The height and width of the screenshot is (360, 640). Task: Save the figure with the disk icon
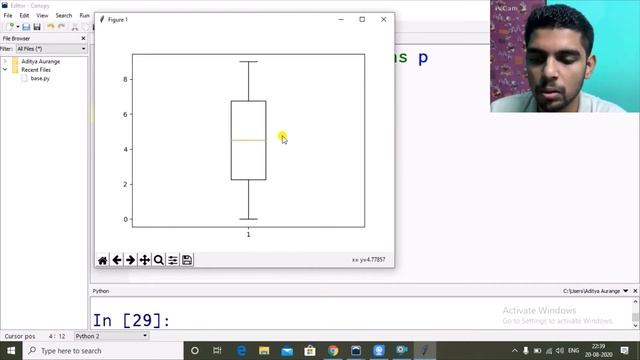[187, 260]
